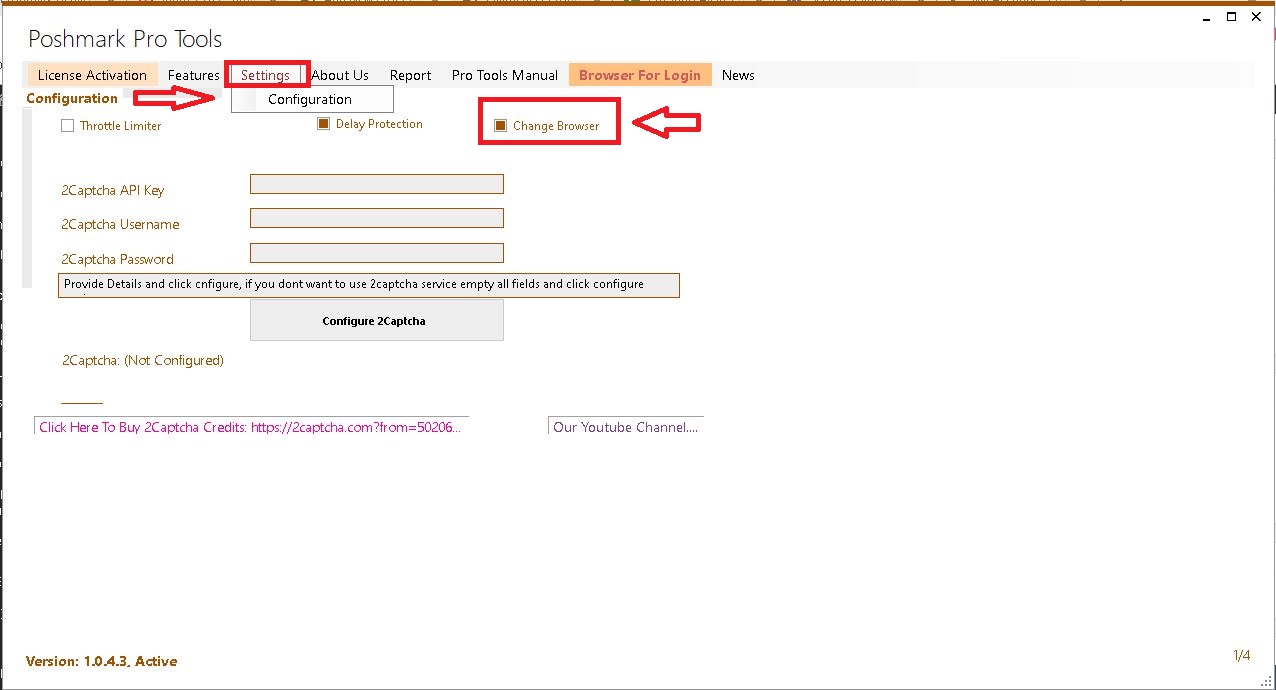Open the License Activation tab
The width and height of the screenshot is (1276, 690).
pos(92,75)
